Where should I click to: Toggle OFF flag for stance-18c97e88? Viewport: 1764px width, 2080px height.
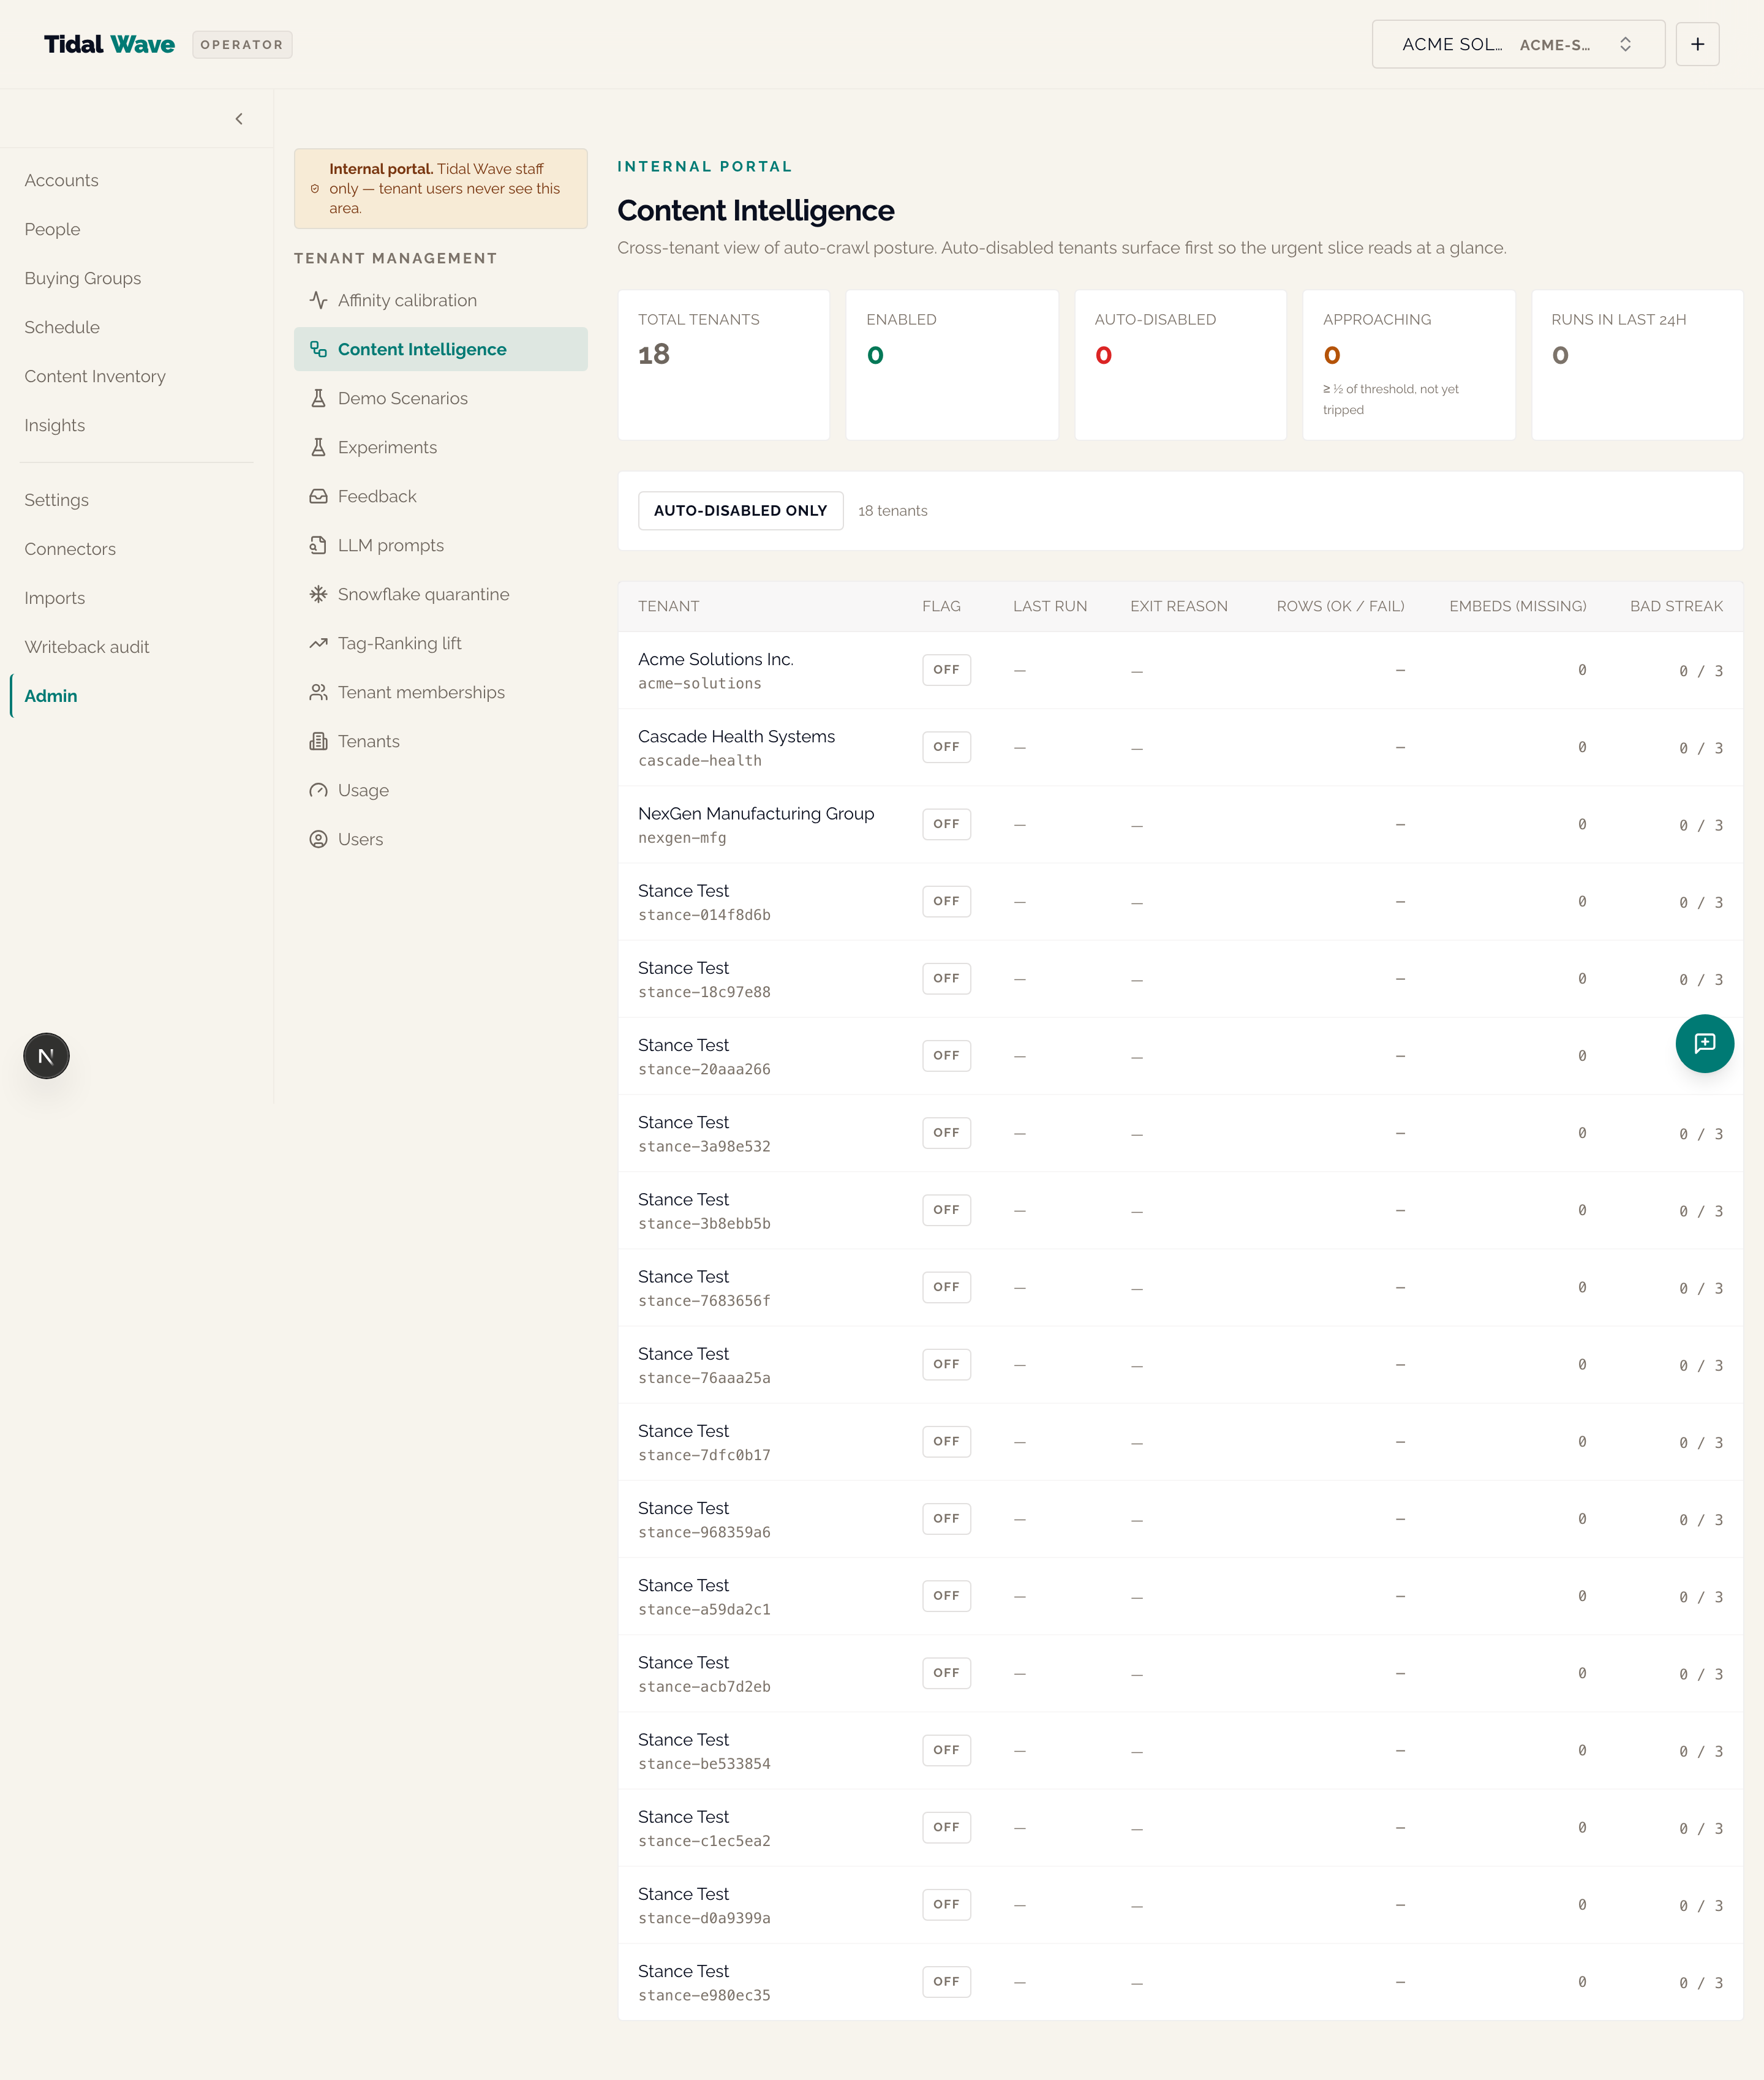(946, 978)
